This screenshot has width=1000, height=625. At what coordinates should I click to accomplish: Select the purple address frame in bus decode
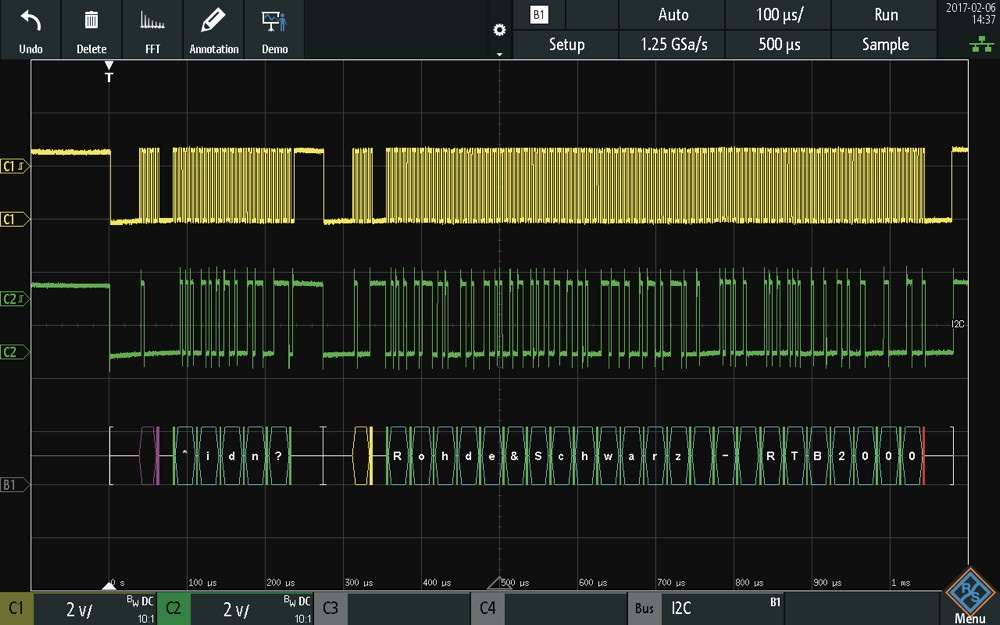click(150, 456)
